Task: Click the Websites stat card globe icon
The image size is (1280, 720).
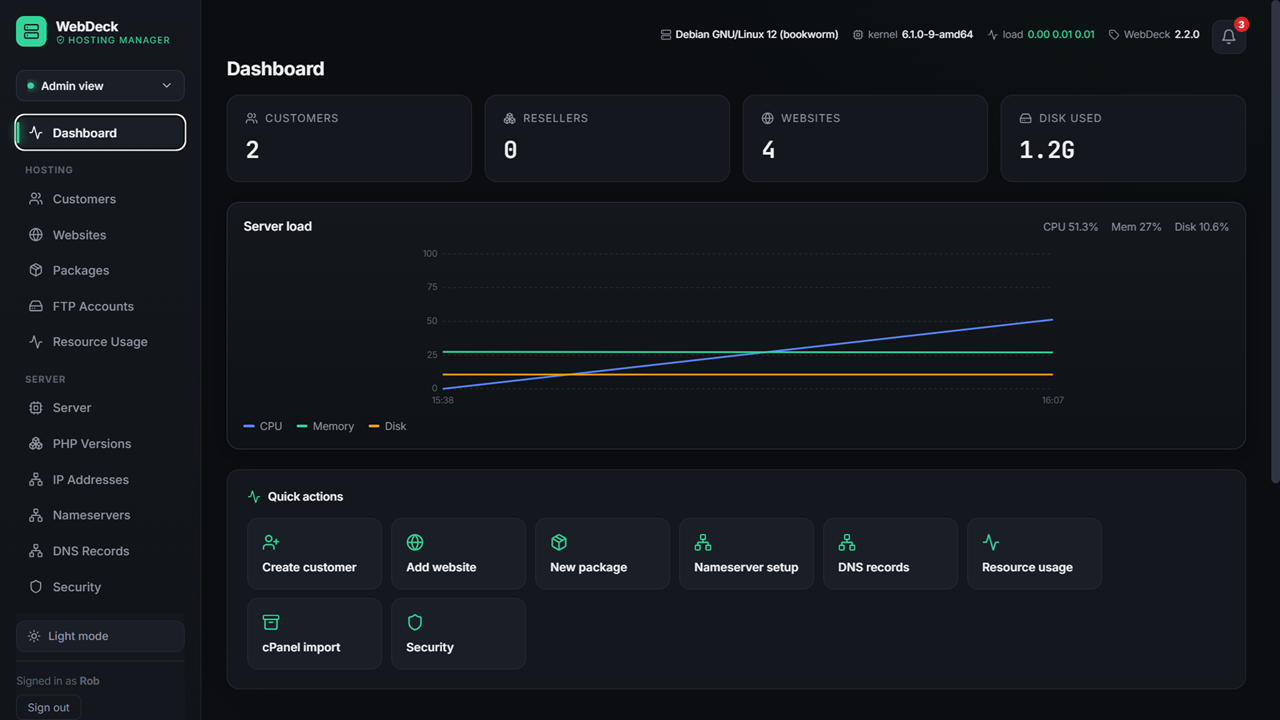Action: [767, 118]
